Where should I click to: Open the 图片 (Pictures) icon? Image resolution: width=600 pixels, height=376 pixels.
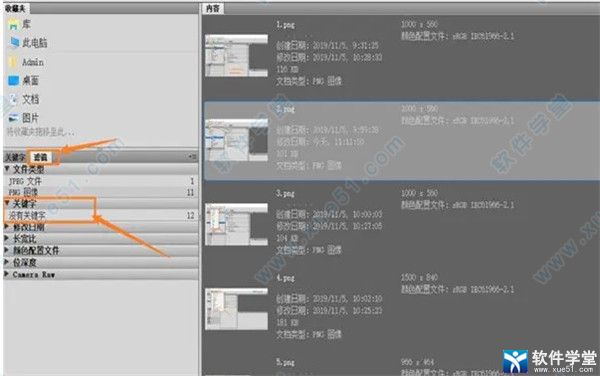(x=13, y=117)
